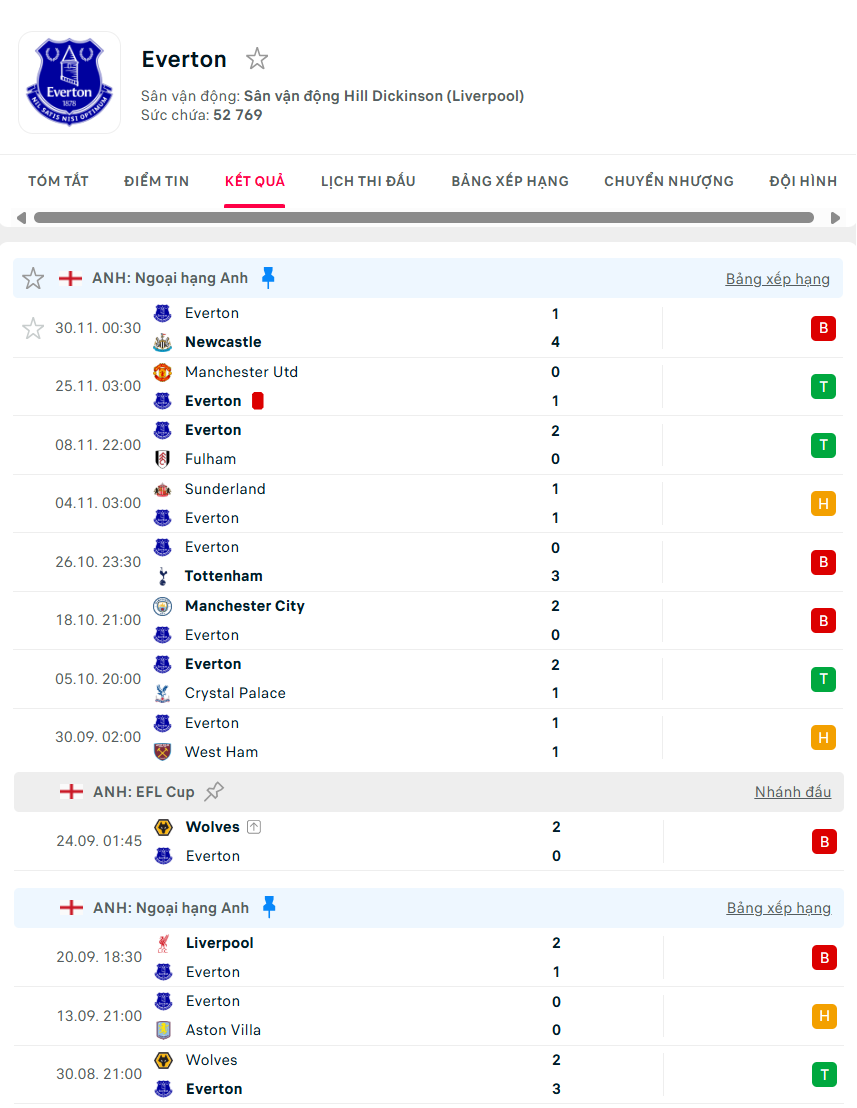Unpin the Ngoại hạng Anh league

pyautogui.click(x=268, y=278)
